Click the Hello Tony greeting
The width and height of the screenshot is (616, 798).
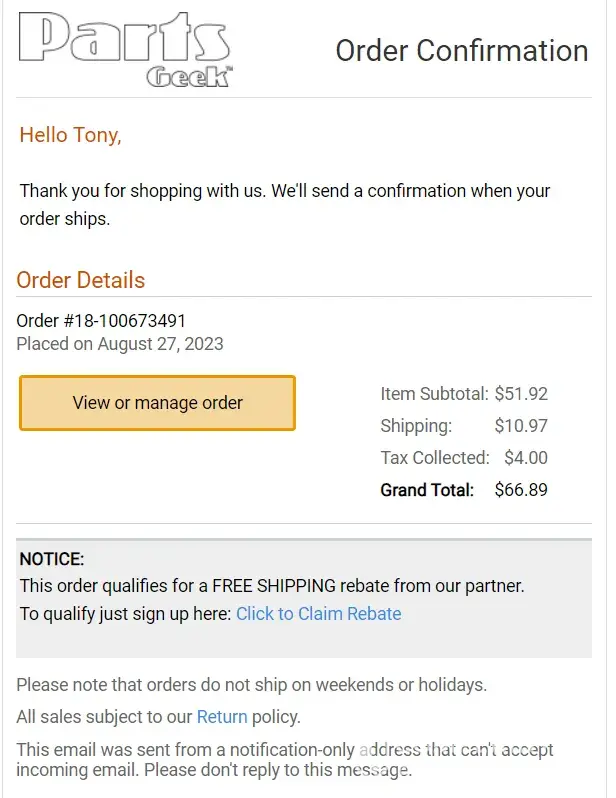(70, 135)
